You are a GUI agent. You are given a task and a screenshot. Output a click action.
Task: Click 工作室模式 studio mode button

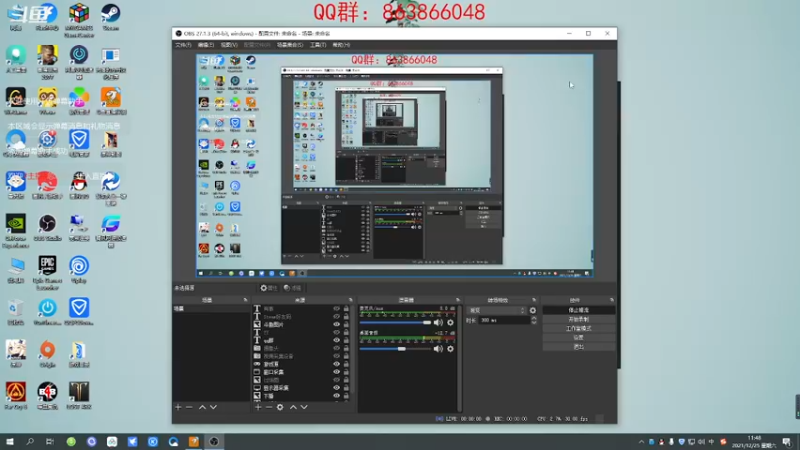tap(579, 329)
